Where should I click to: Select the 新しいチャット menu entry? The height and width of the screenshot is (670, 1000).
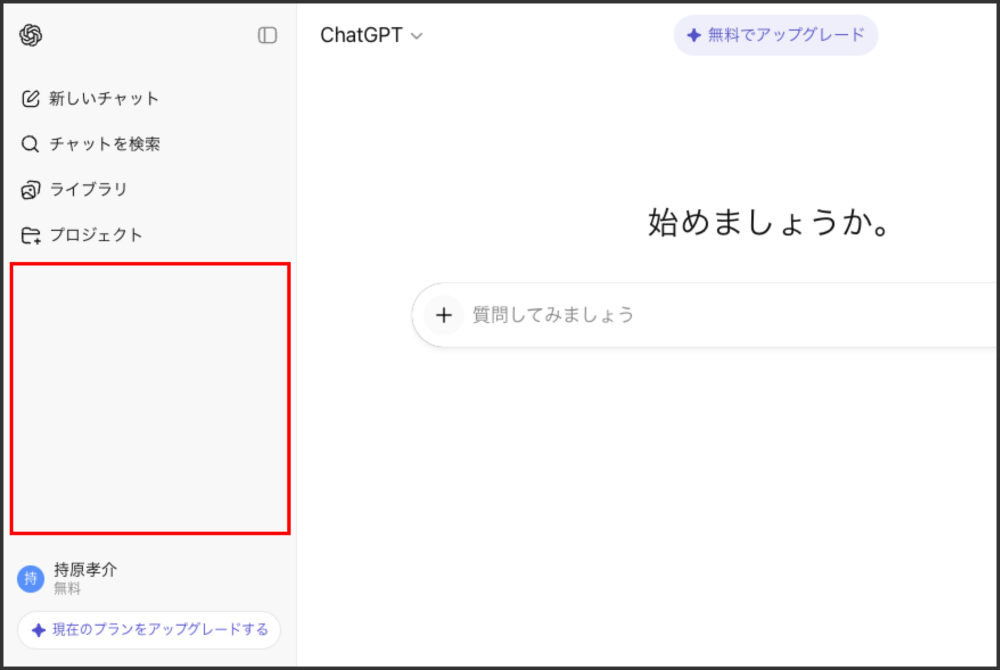click(103, 98)
